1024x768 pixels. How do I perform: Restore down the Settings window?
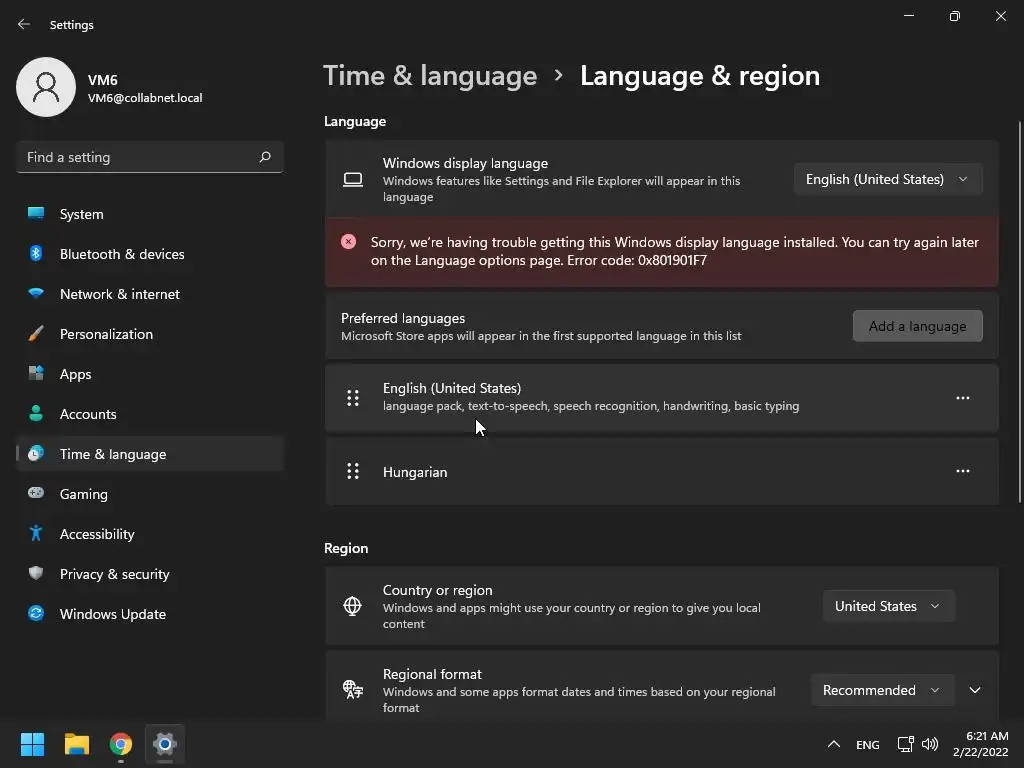954,16
